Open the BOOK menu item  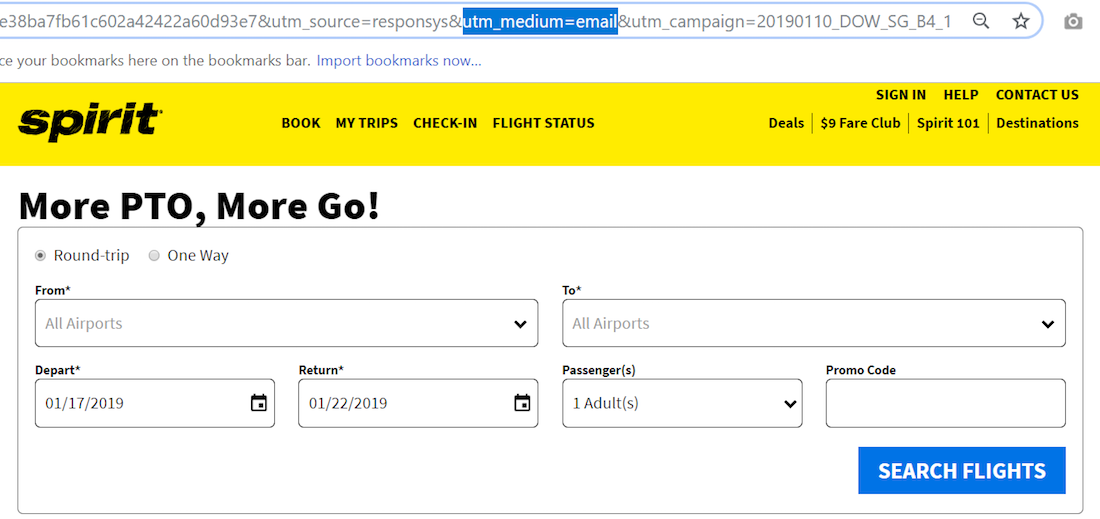click(301, 123)
